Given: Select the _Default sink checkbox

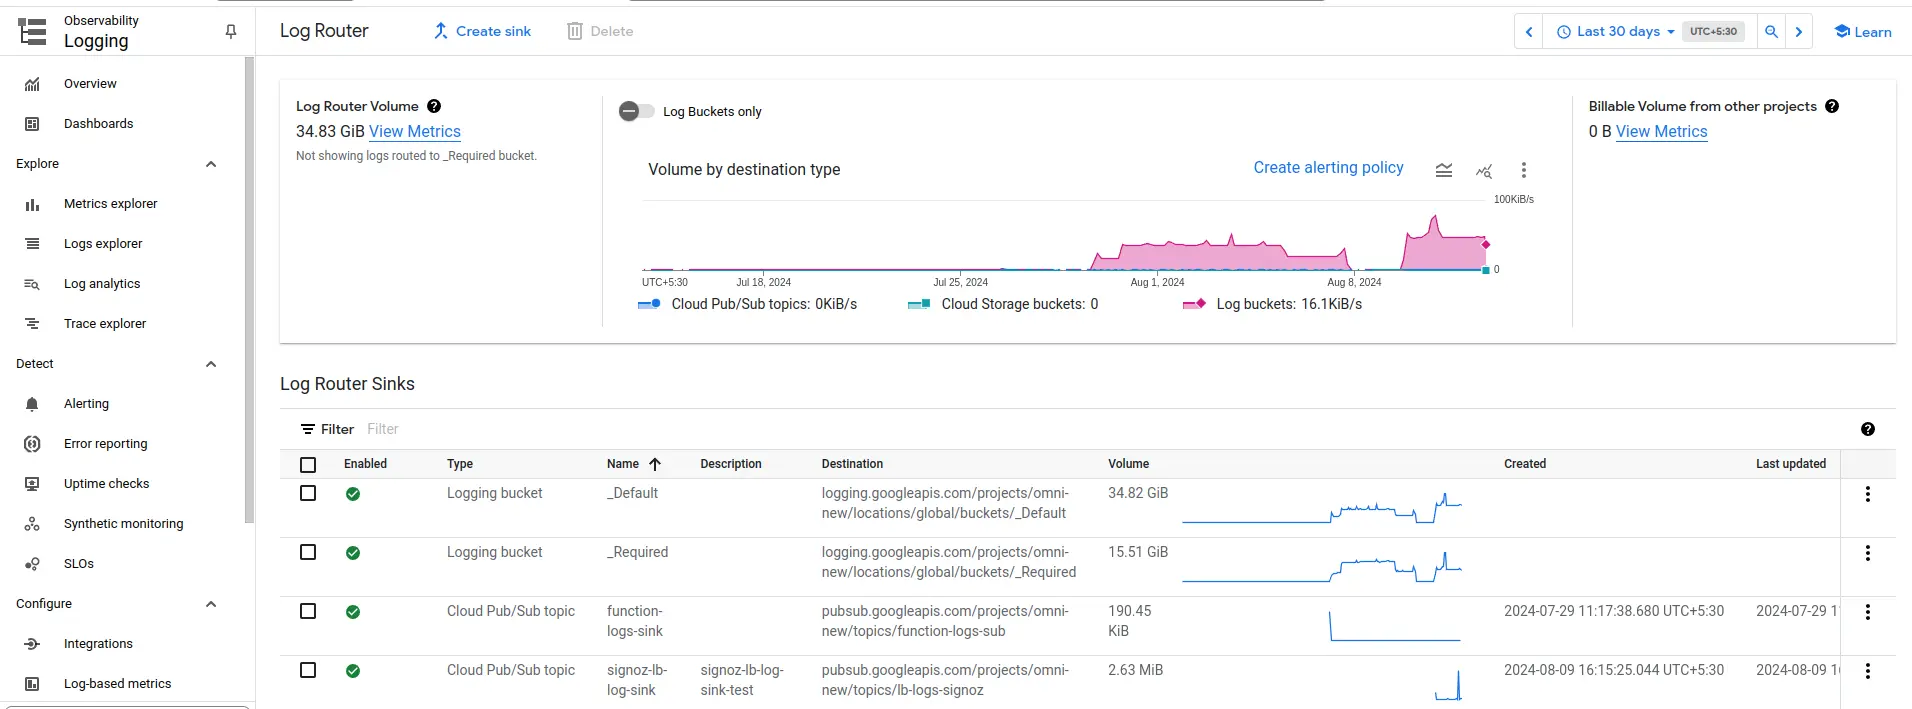Looking at the screenshot, I should click(308, 493).
